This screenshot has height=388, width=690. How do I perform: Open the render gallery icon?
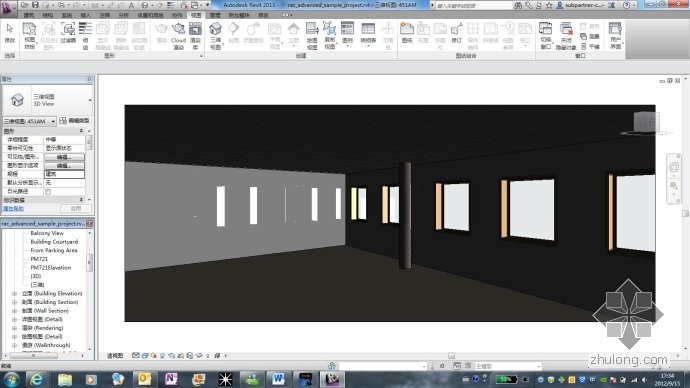tap(195, 34)
